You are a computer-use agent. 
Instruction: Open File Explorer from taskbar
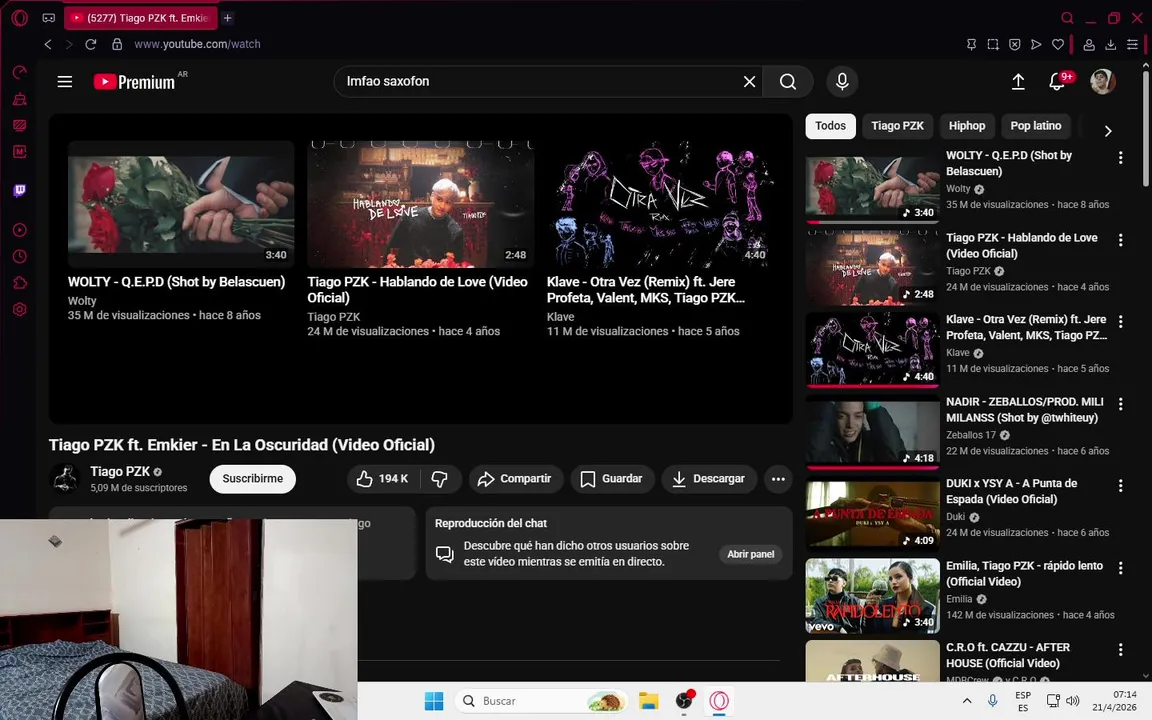pos(648,701)
